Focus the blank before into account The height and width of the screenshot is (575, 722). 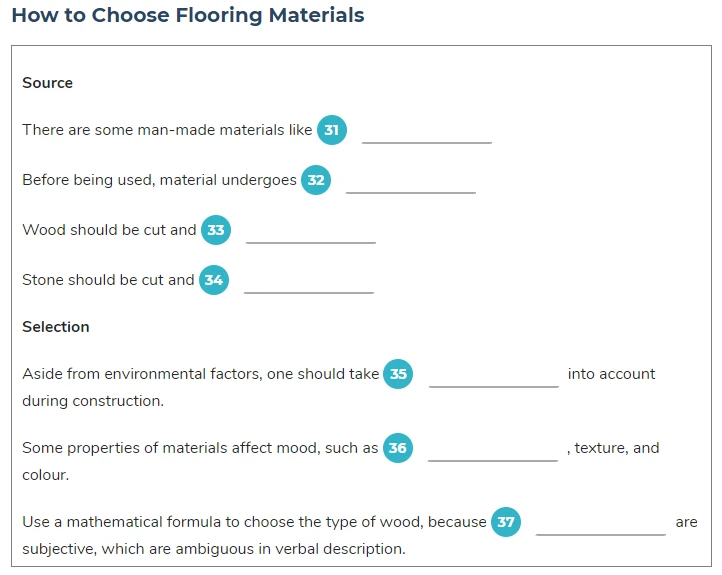click(494, 377)
